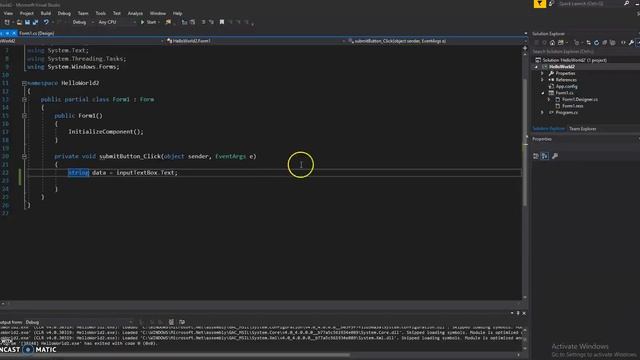Expand the References node
640x360 pixels.
coord(542,80)
